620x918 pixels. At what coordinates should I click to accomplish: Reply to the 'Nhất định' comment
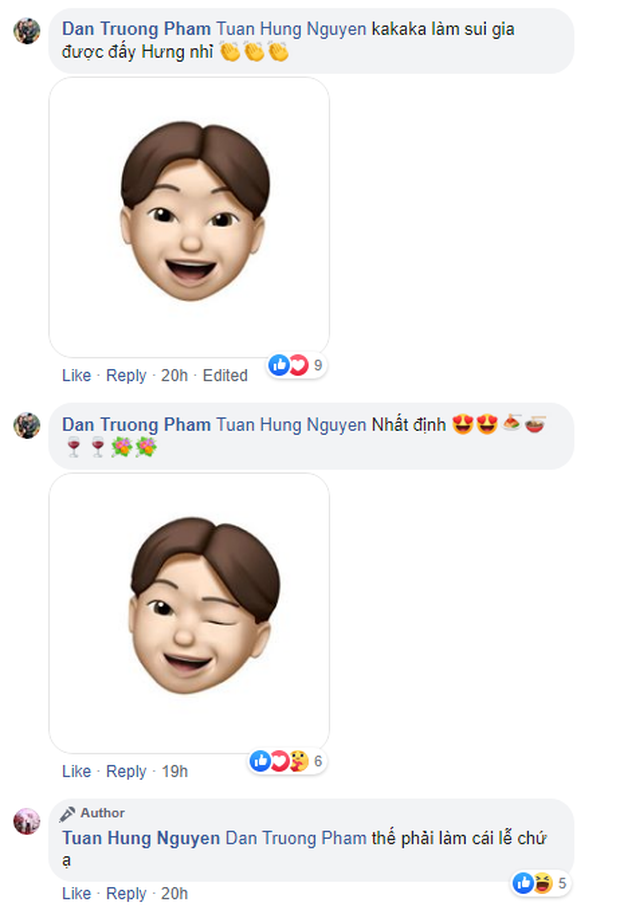coord(126,771)
